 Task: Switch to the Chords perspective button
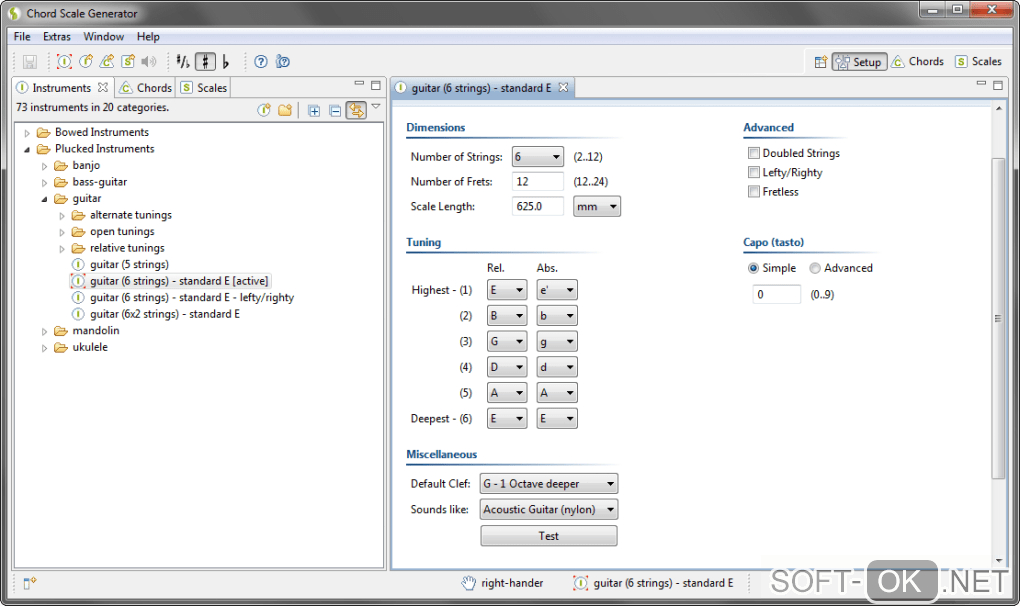(917, 62)
